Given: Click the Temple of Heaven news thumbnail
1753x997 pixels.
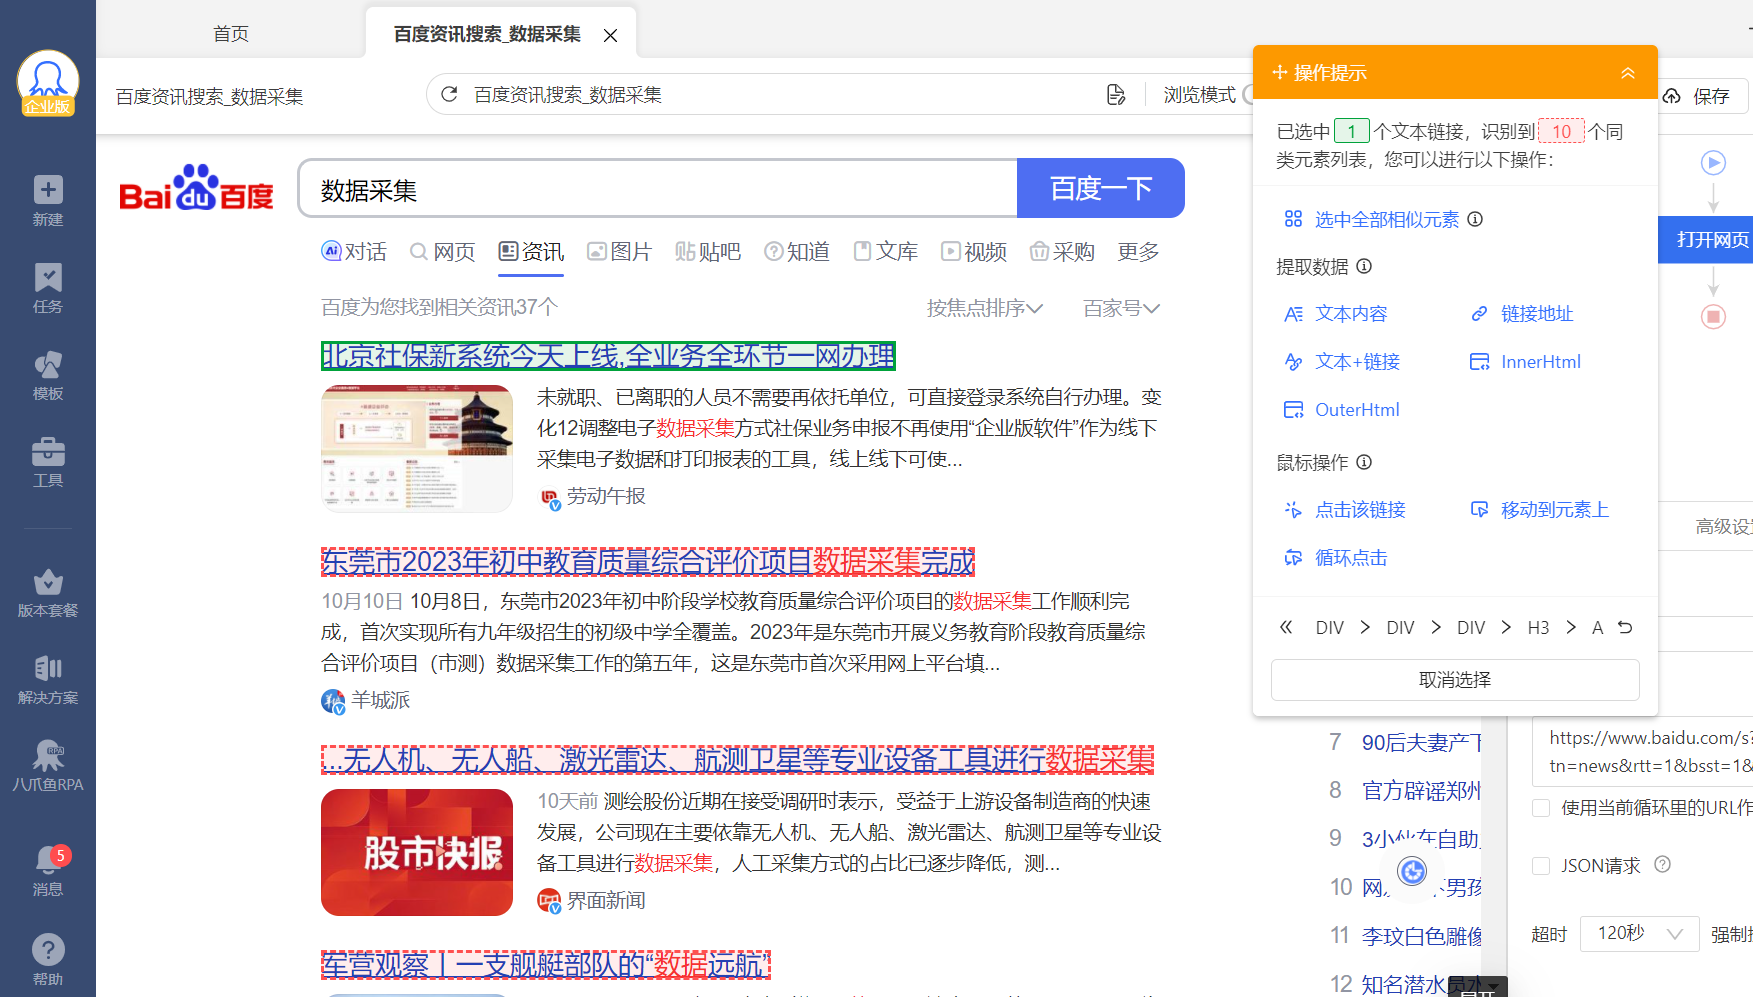Looking at the screenshot, I should tap(417, 448).
